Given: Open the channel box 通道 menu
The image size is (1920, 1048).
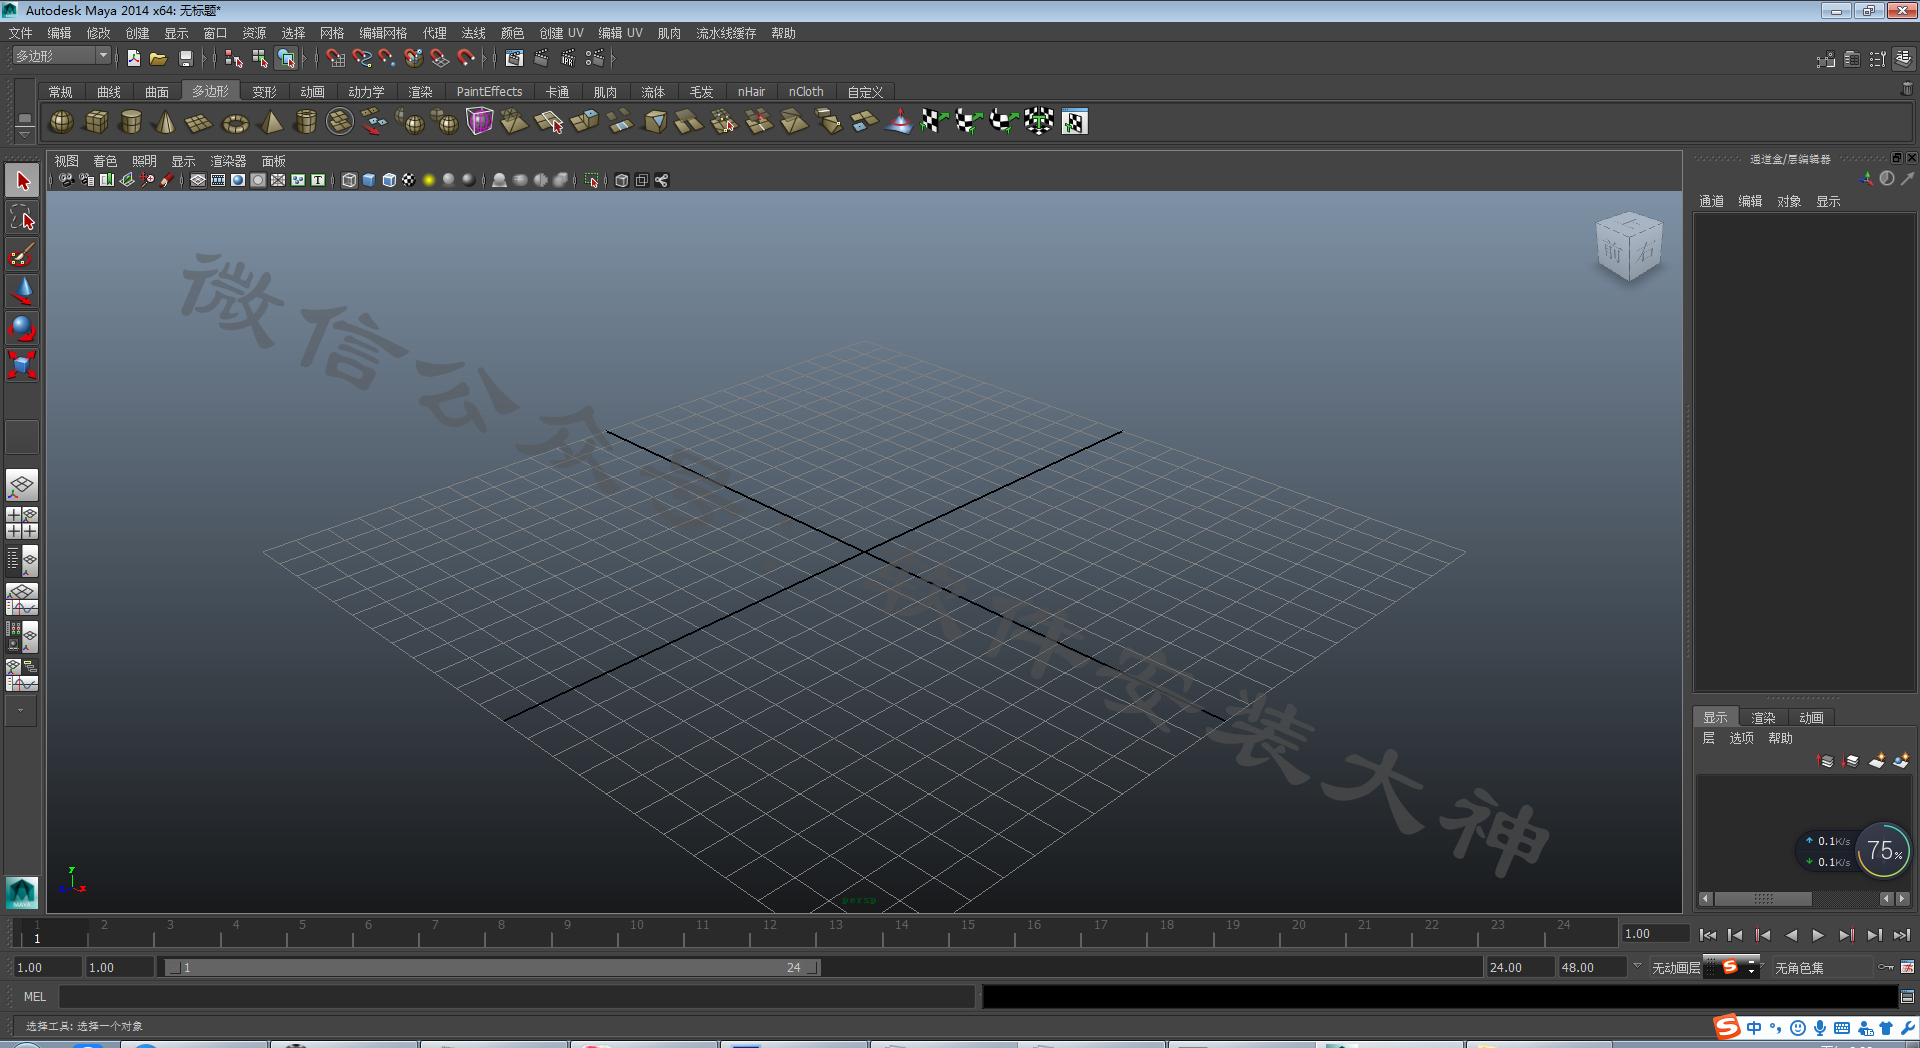Looking at the screenshot, I should [x=1711, y=201].
